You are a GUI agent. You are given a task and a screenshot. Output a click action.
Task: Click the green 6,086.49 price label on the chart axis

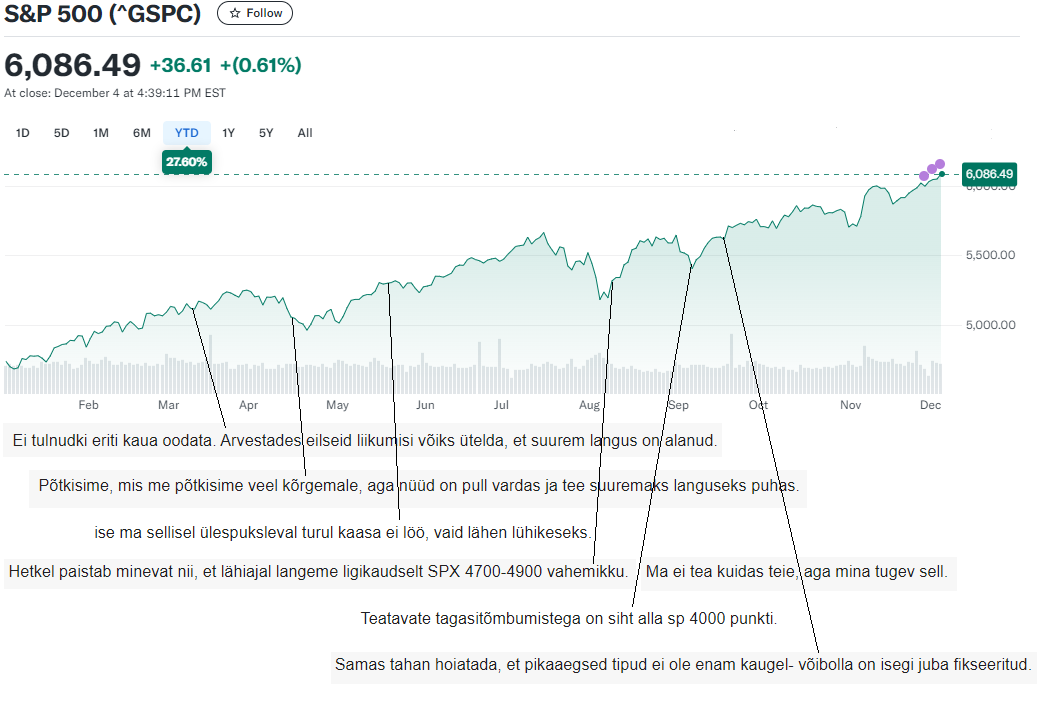989,174
